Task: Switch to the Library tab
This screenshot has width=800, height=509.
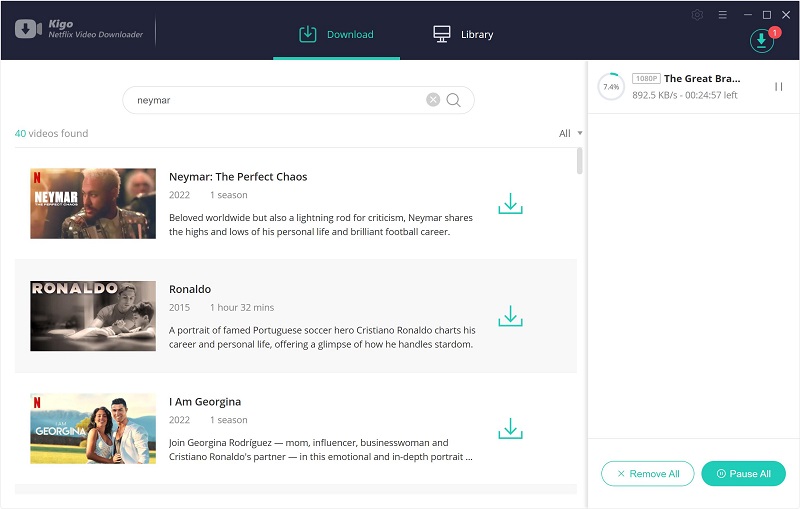Action: pyautogui.click(x=463, y=34)
